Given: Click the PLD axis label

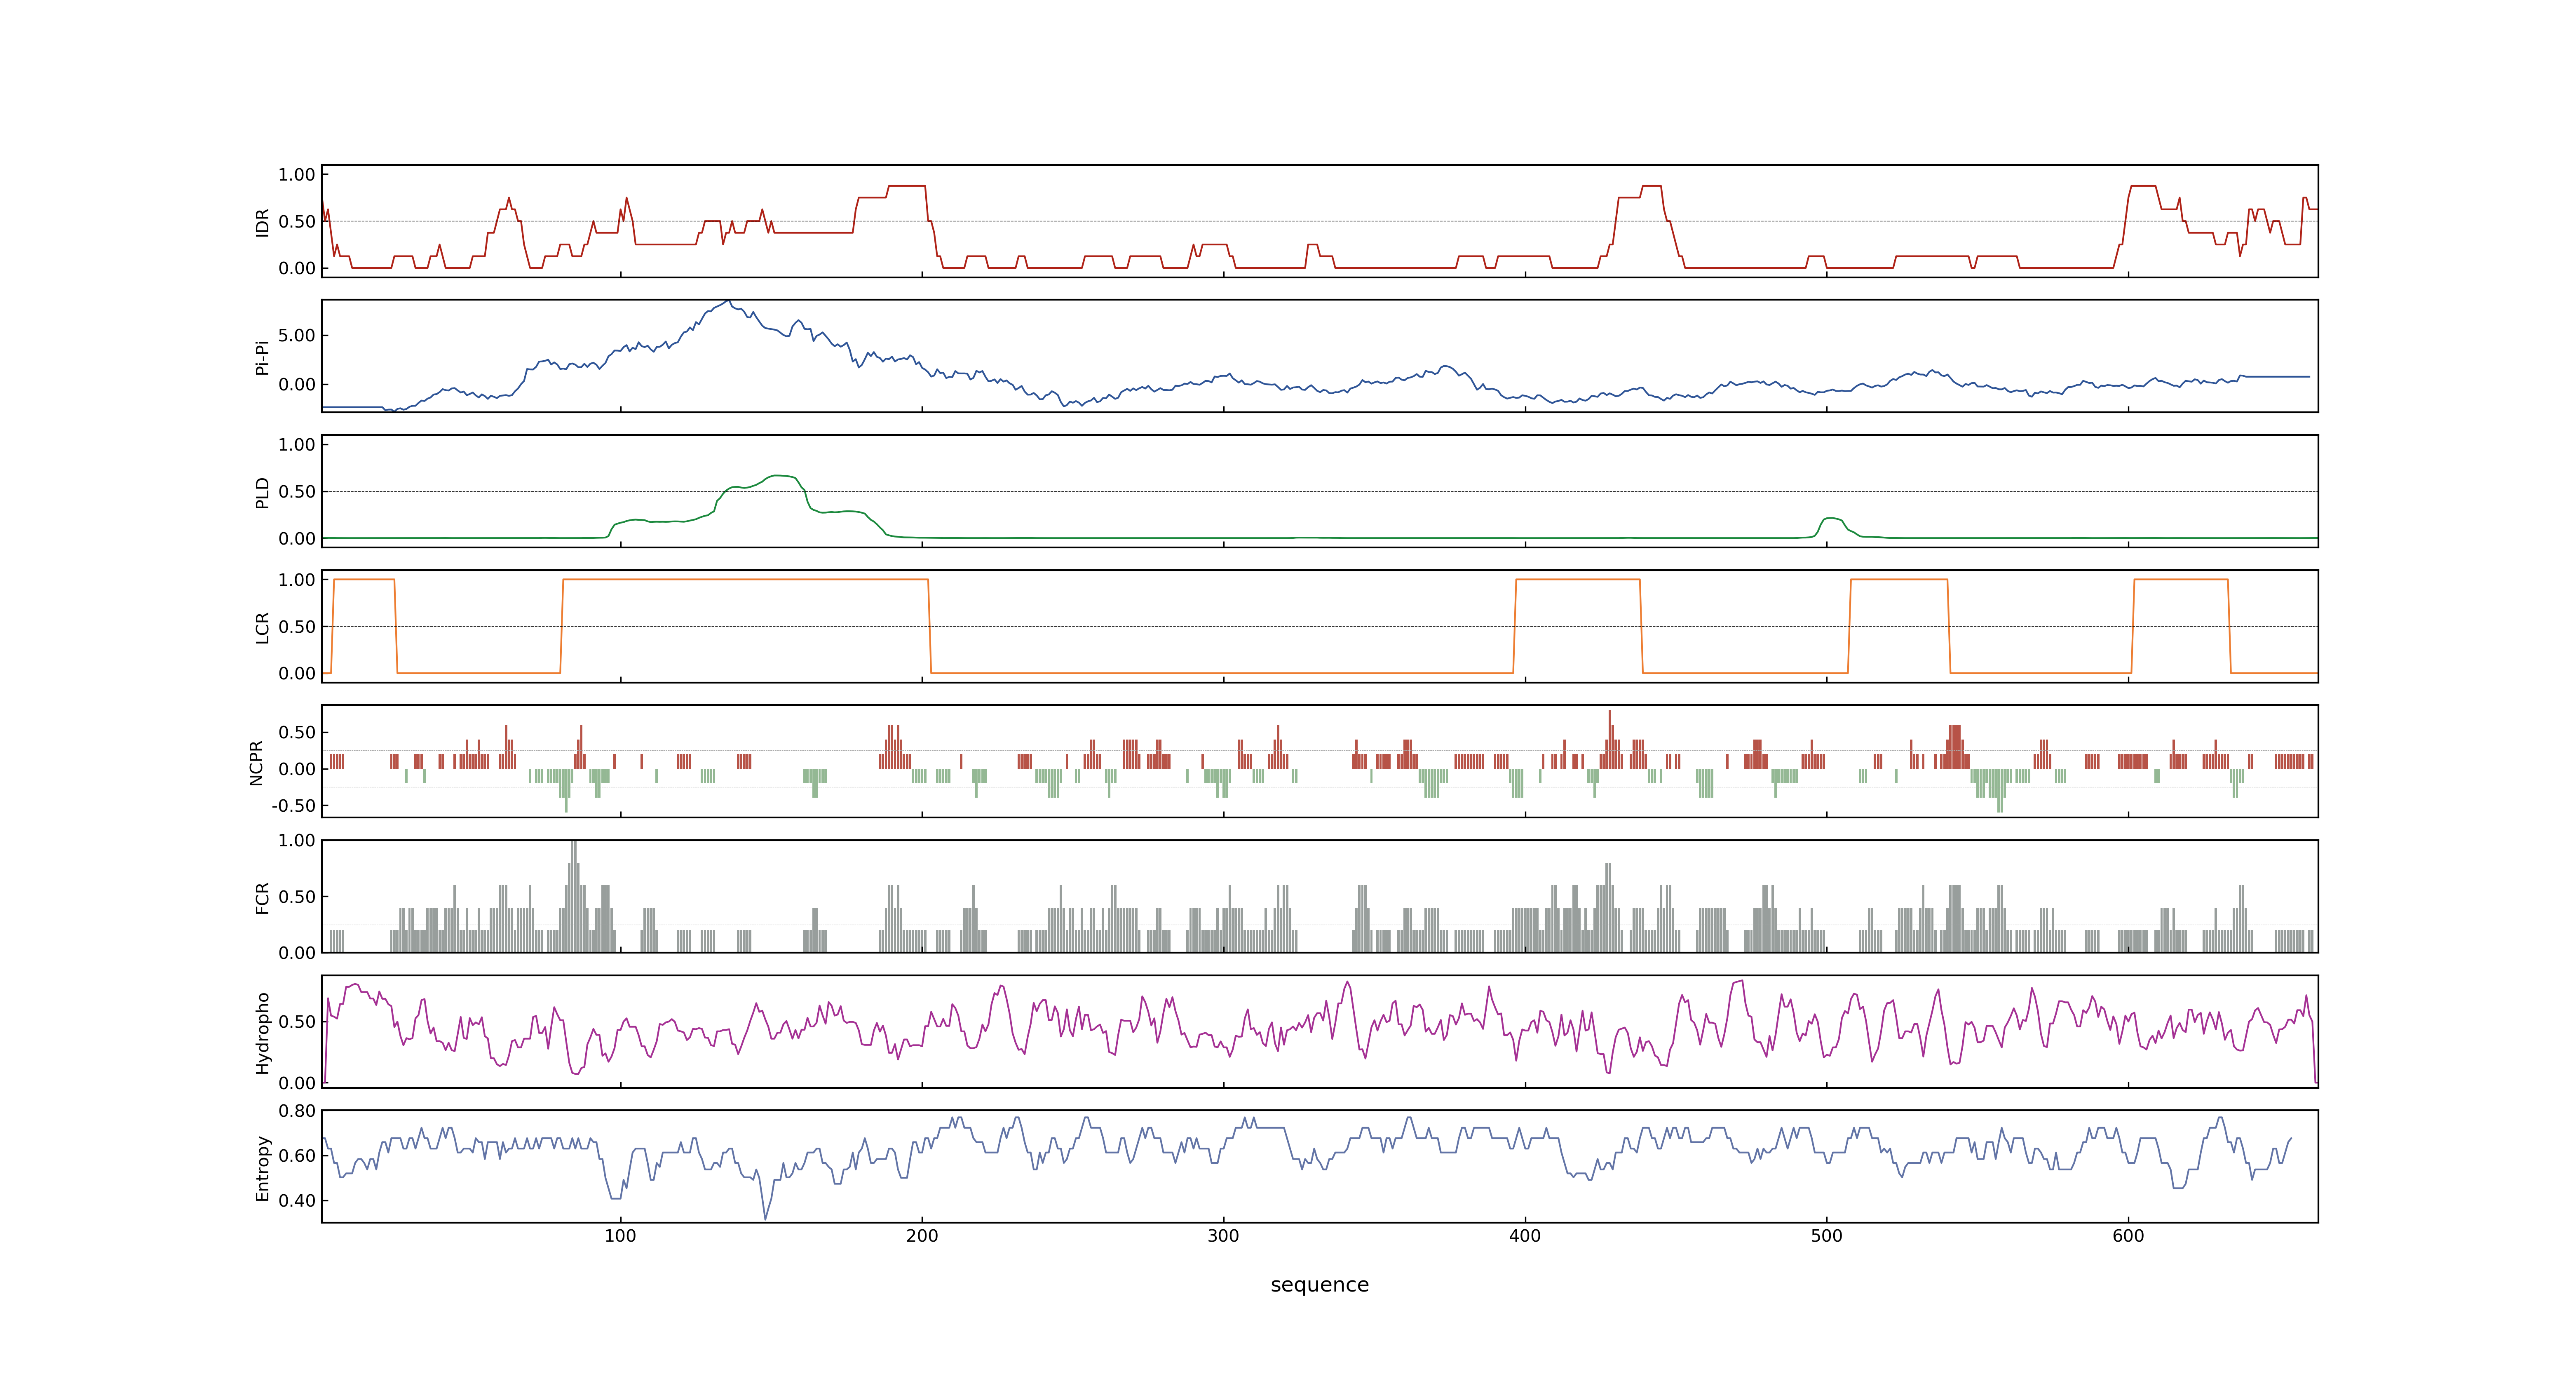Looking at the screenshot, I should click(x=263, y=492).
